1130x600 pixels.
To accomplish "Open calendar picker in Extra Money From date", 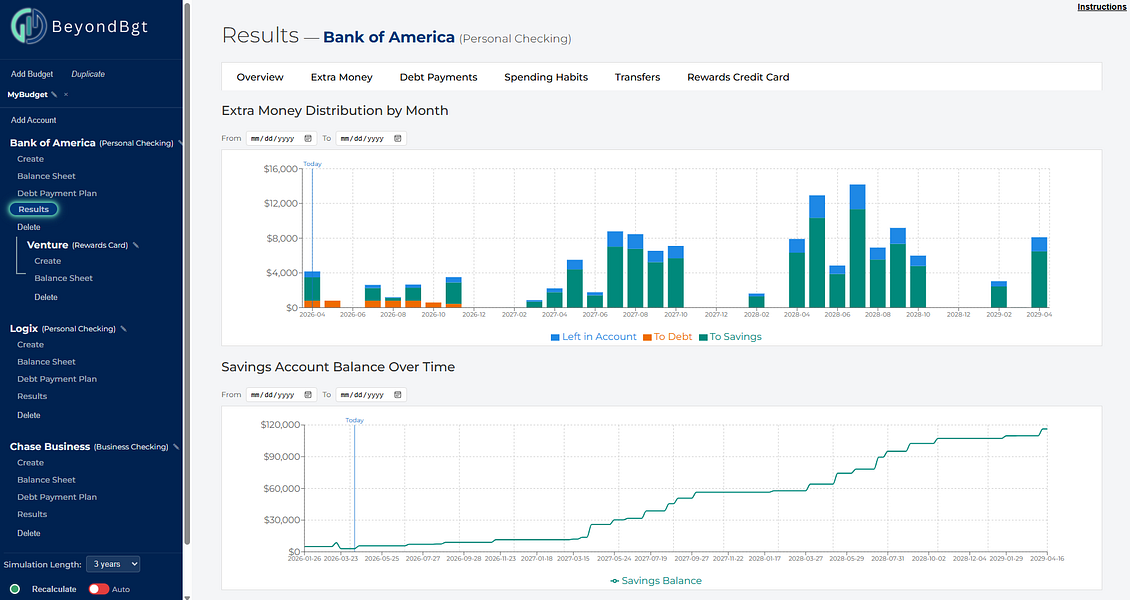I will [308, 138].
